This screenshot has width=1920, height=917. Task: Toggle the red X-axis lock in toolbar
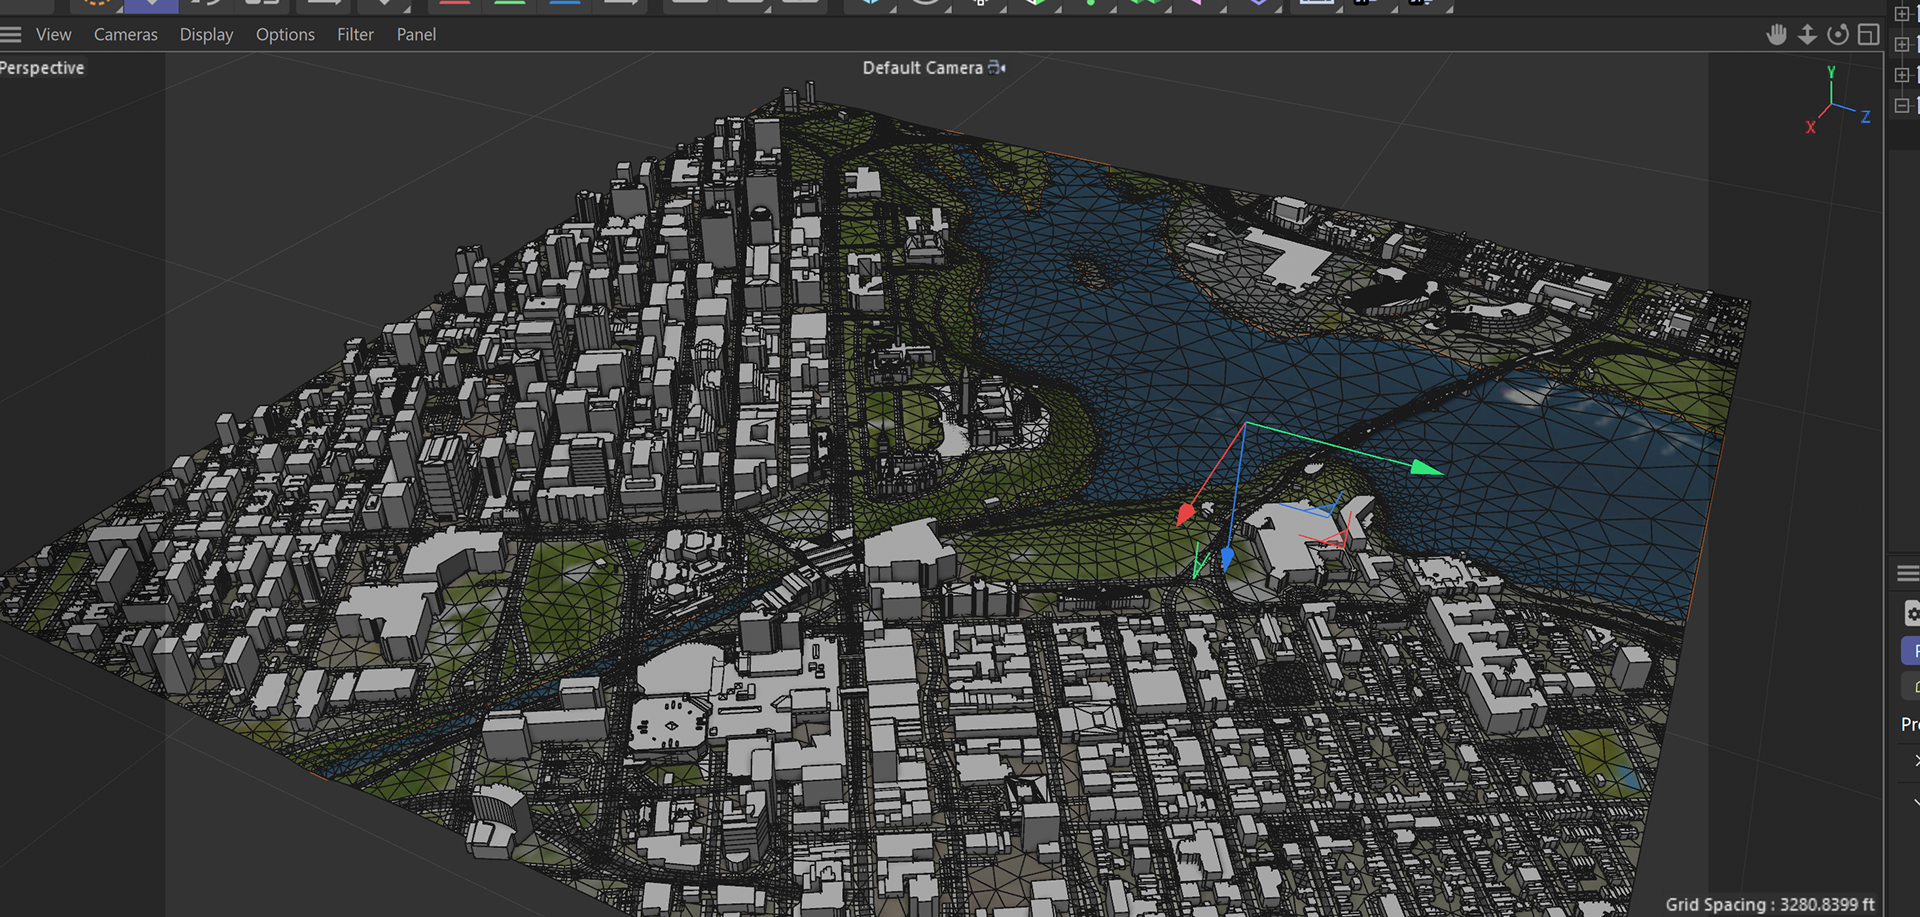[455, 4]
